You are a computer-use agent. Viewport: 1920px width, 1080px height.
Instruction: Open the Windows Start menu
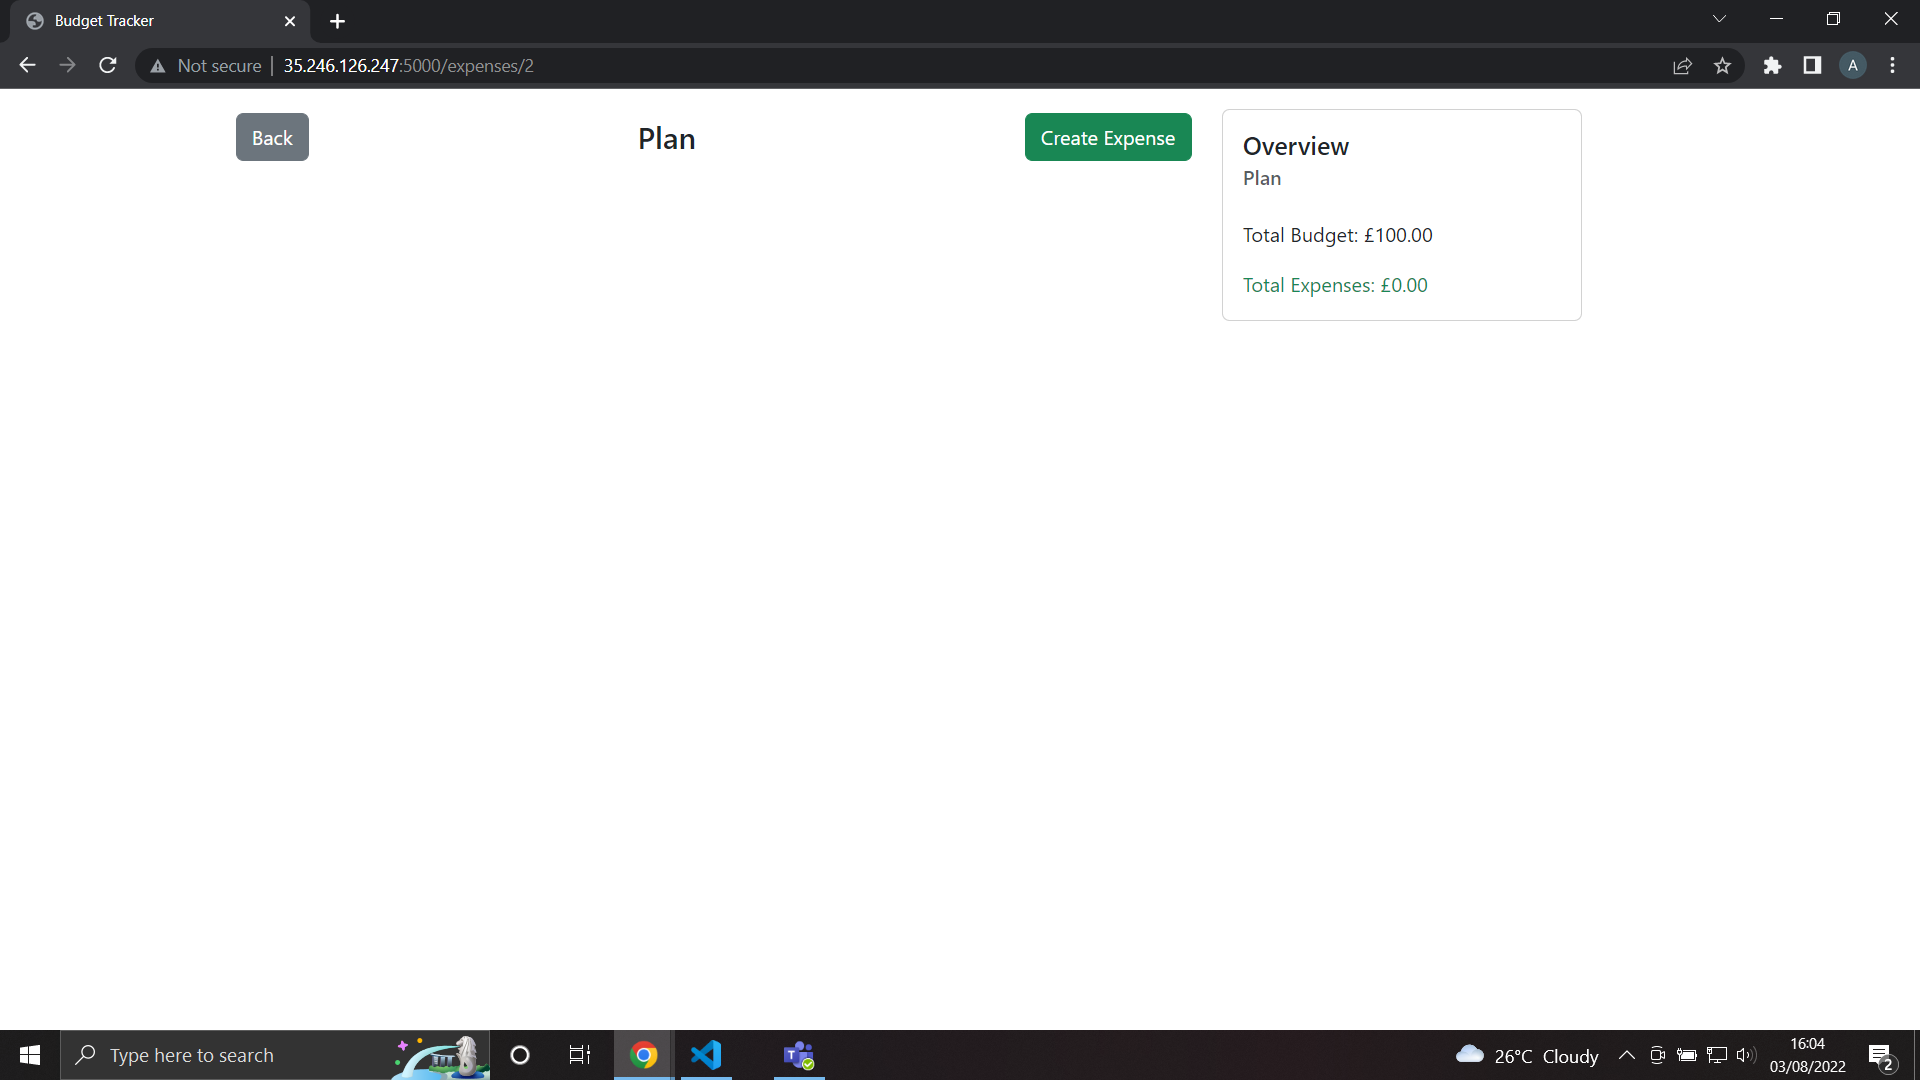click(x=29, y=1055)
